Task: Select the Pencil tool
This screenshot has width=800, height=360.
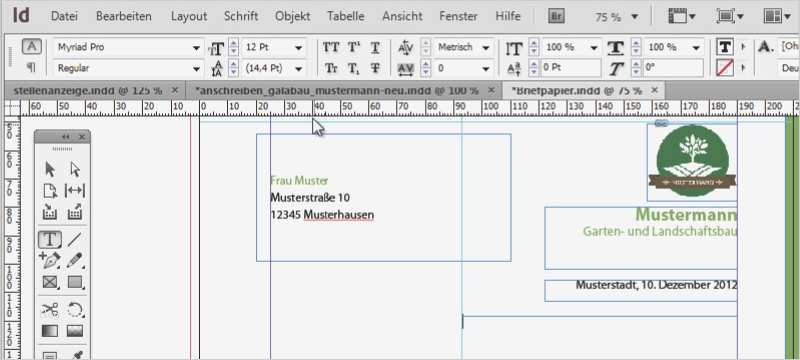Action: pos(75,260)
